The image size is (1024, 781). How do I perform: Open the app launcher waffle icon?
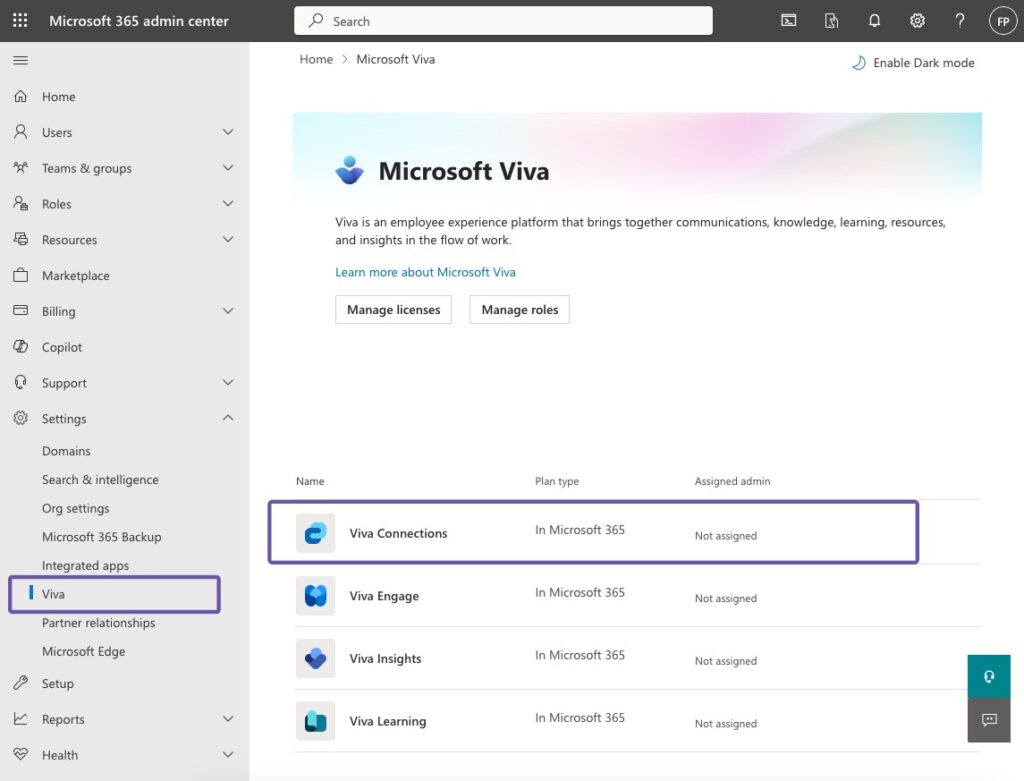[x=20, y=20]
